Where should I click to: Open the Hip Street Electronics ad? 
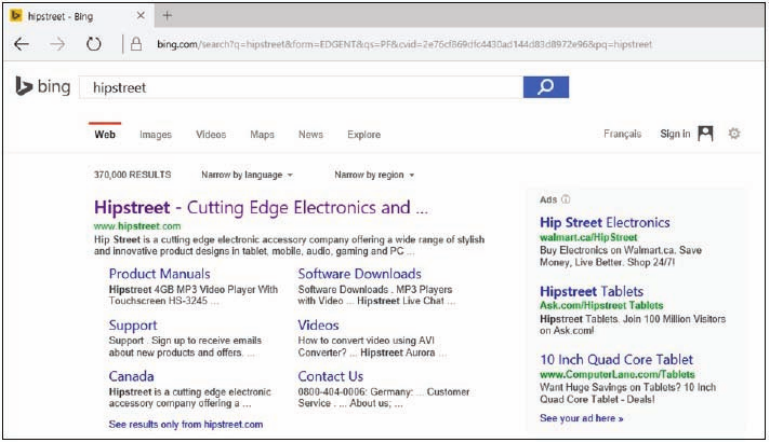coord(605,223)
